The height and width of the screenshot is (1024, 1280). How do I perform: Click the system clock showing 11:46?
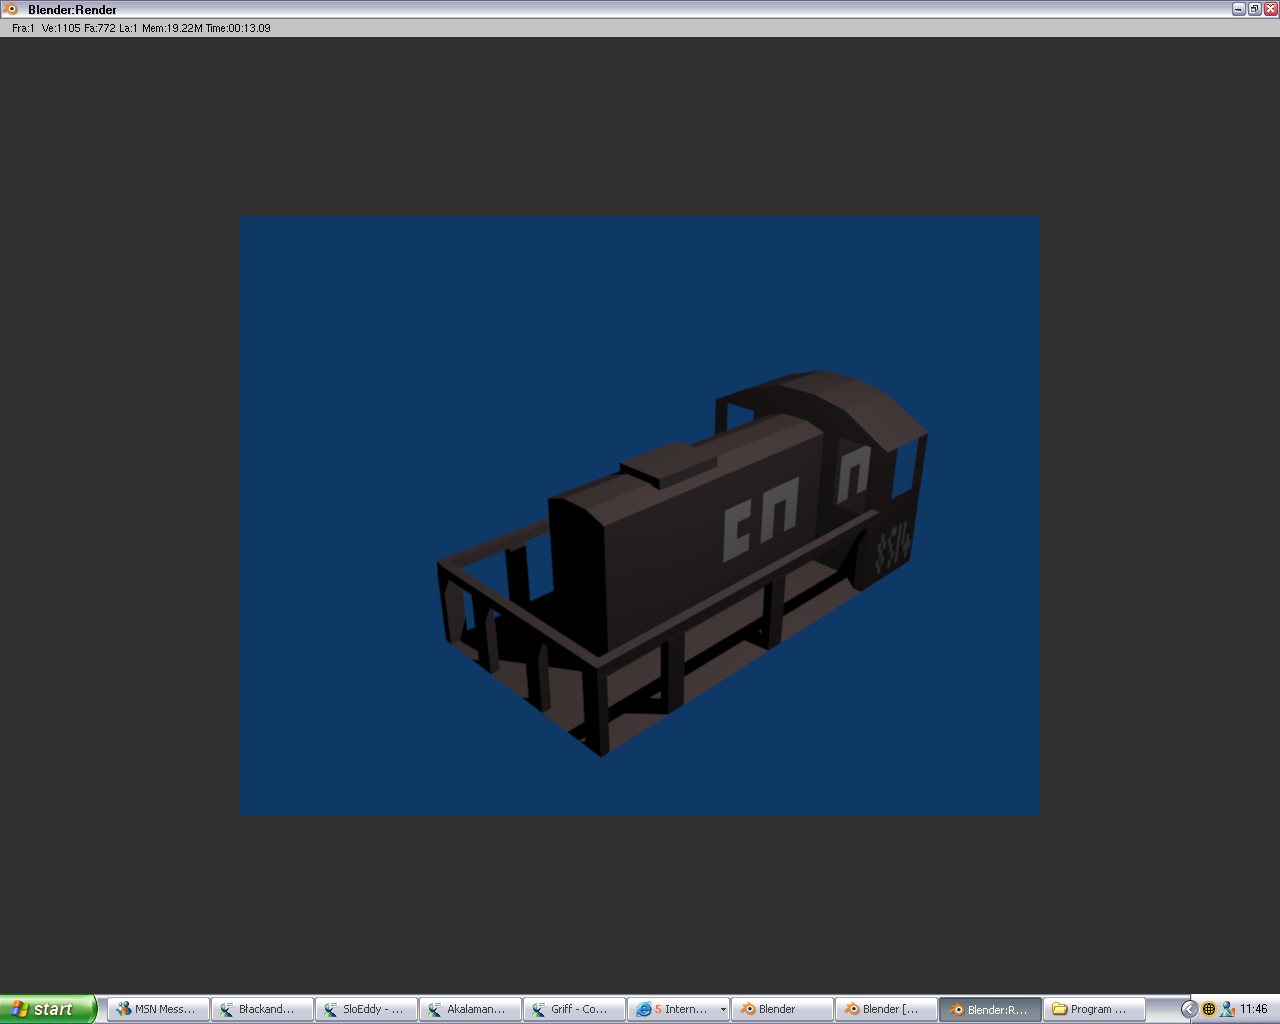(x=1254, y=1009)
